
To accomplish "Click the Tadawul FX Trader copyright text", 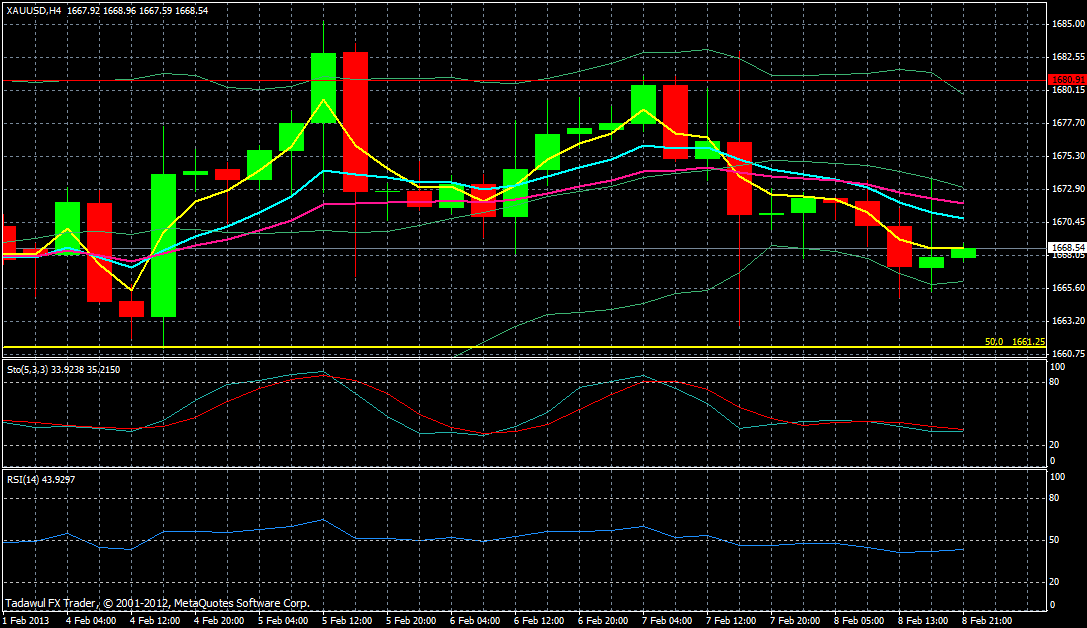I will (x=157, y=604).
